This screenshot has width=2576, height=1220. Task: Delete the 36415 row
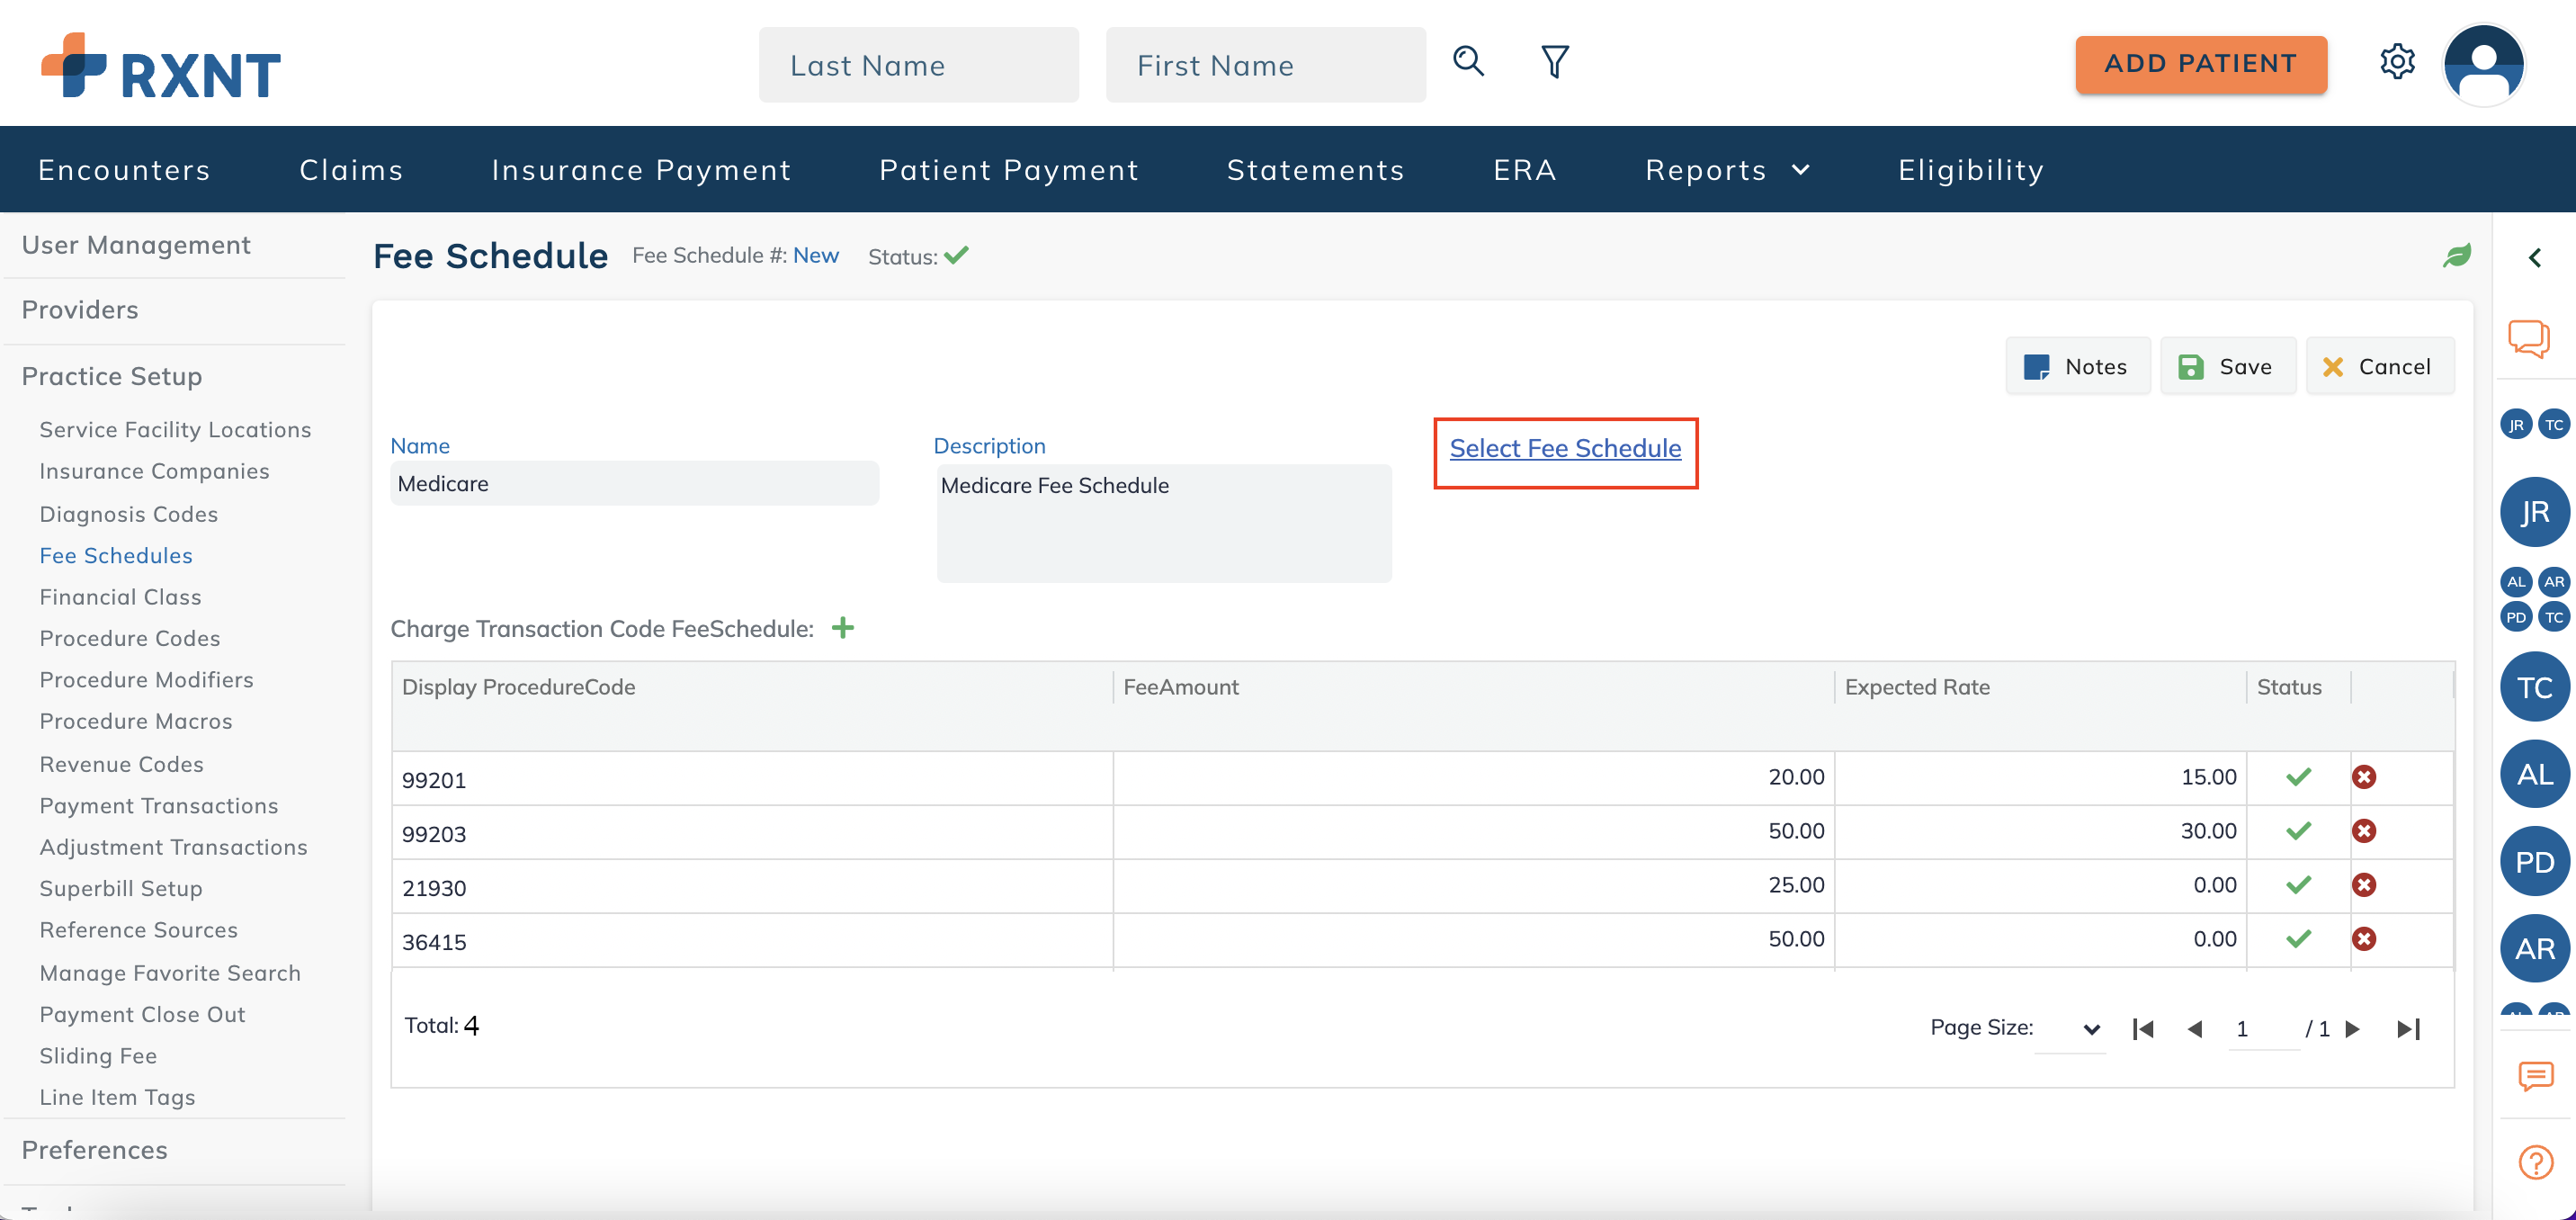[2364, 939]
